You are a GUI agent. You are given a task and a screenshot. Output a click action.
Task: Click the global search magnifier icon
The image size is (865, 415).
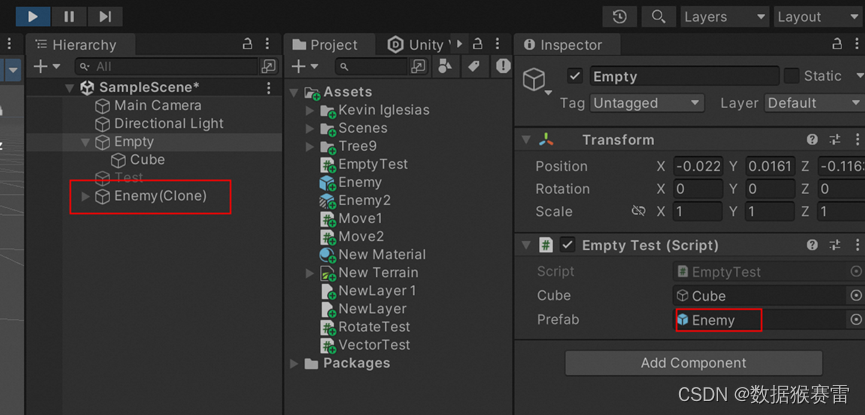coord(658,17)
